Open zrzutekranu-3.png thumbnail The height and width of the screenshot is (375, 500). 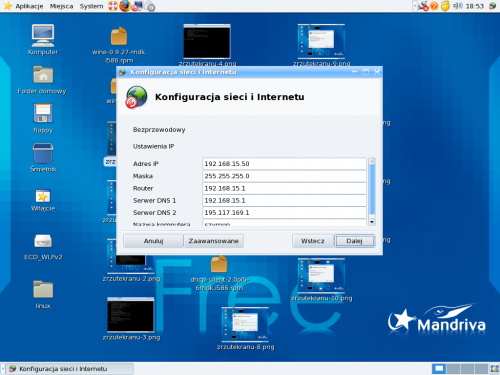coord(131,315)
